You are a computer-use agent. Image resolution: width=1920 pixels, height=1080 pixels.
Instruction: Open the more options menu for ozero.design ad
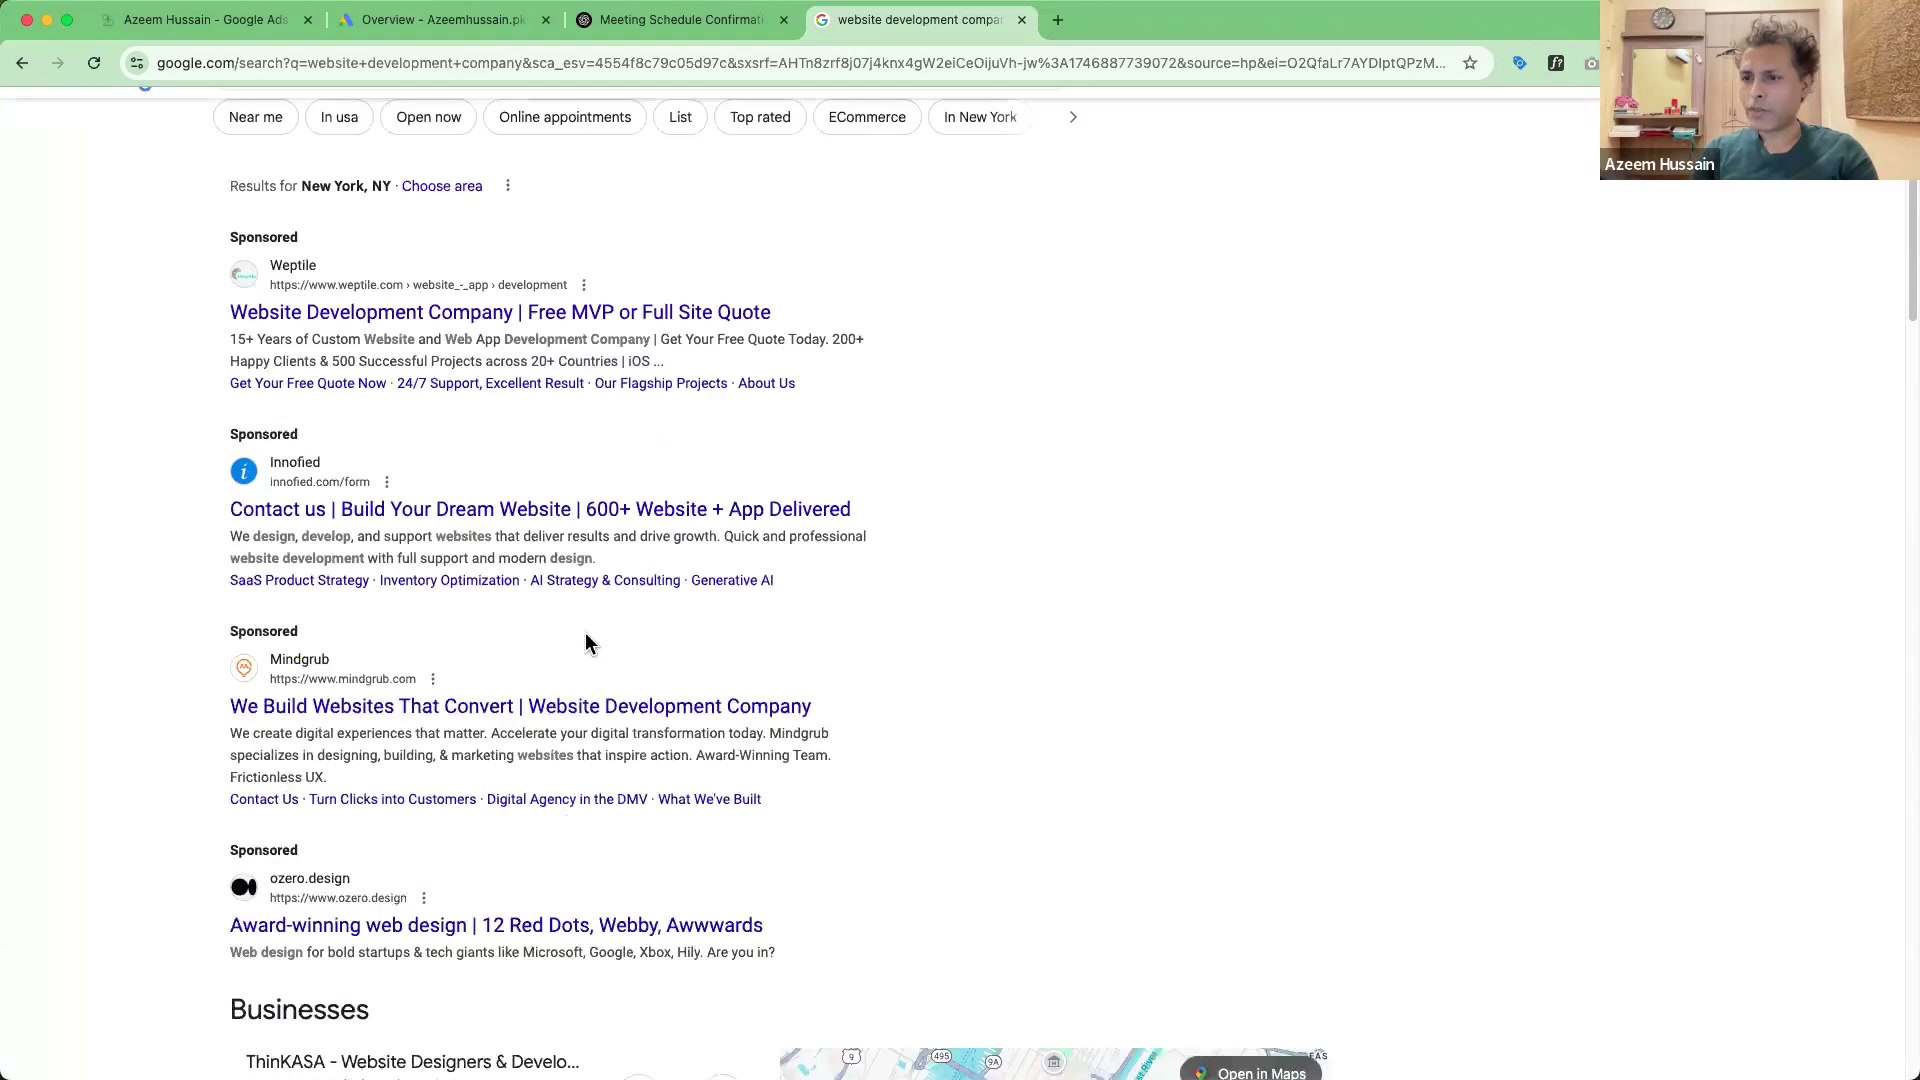pos(424,898)
